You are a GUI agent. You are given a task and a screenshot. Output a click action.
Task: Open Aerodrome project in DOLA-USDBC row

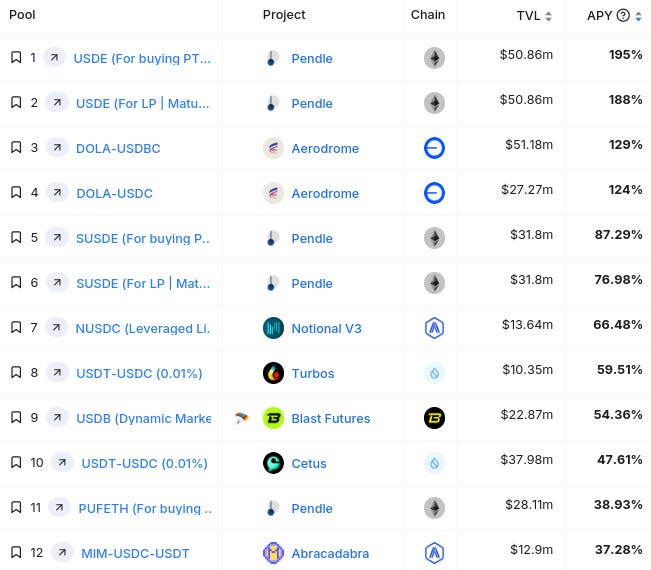[x=325, y=149]
